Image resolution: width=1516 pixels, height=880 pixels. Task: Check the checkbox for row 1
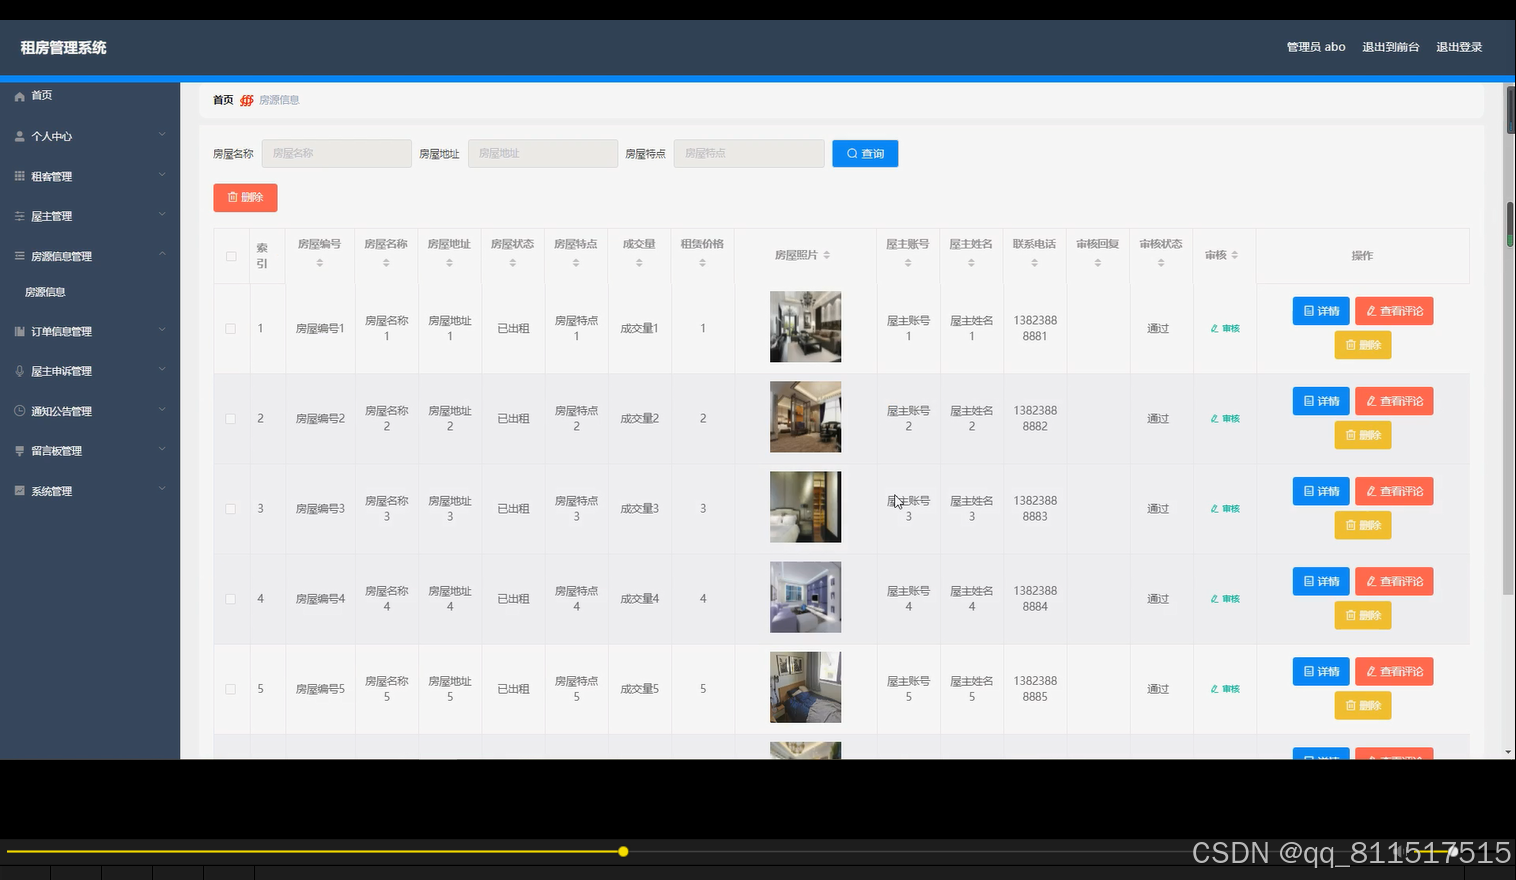(x=231, y=328)
